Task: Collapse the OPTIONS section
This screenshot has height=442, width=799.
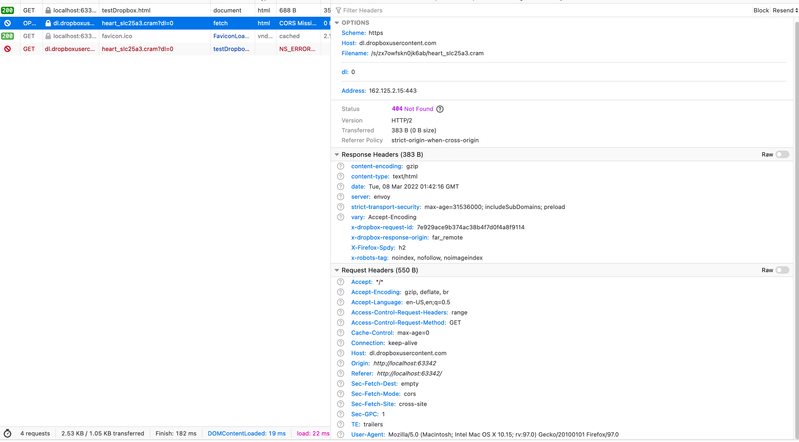Action: tap(337, 23)
